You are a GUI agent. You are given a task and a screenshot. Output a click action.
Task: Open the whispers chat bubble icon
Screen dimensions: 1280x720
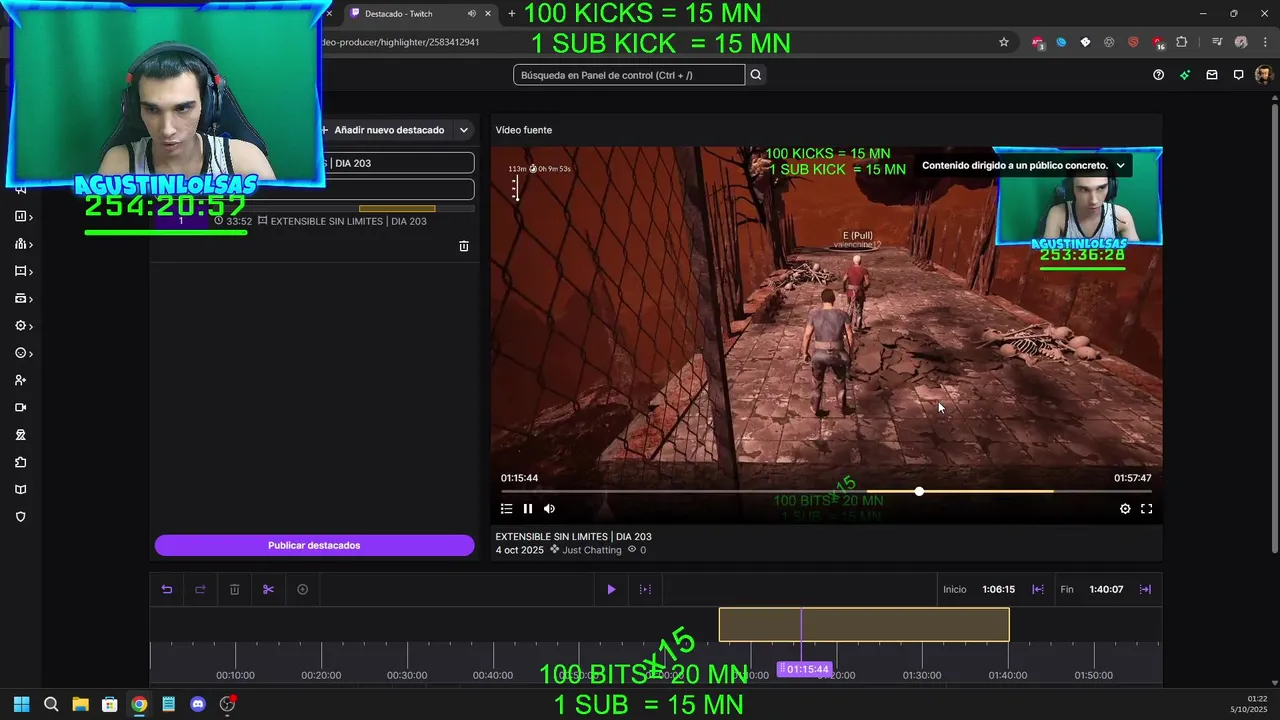click(1238, 75)
